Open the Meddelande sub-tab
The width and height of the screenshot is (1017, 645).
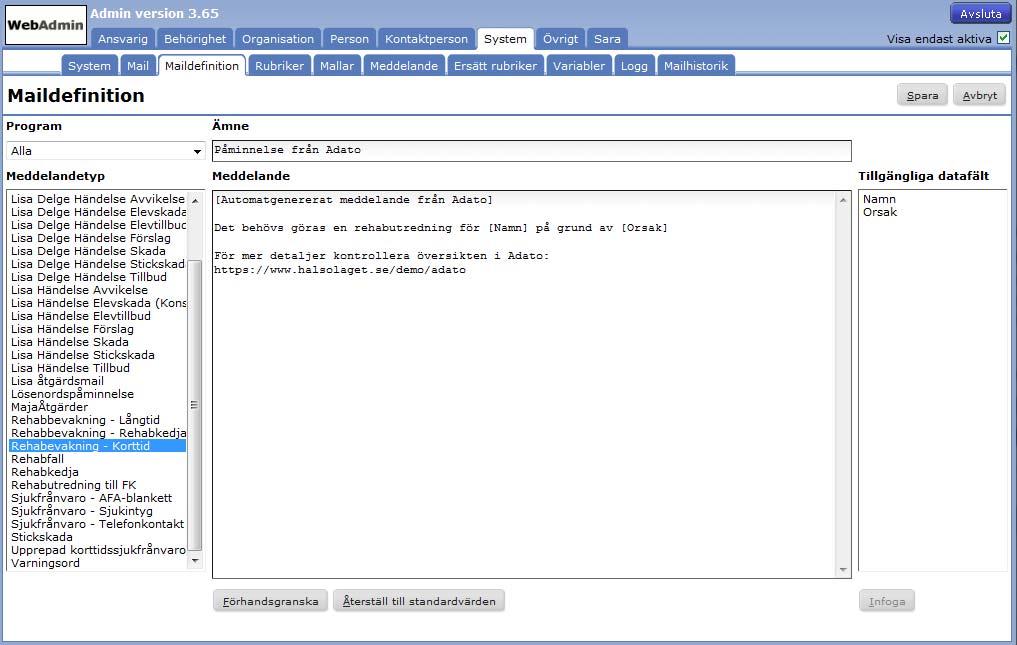(403, 66)
